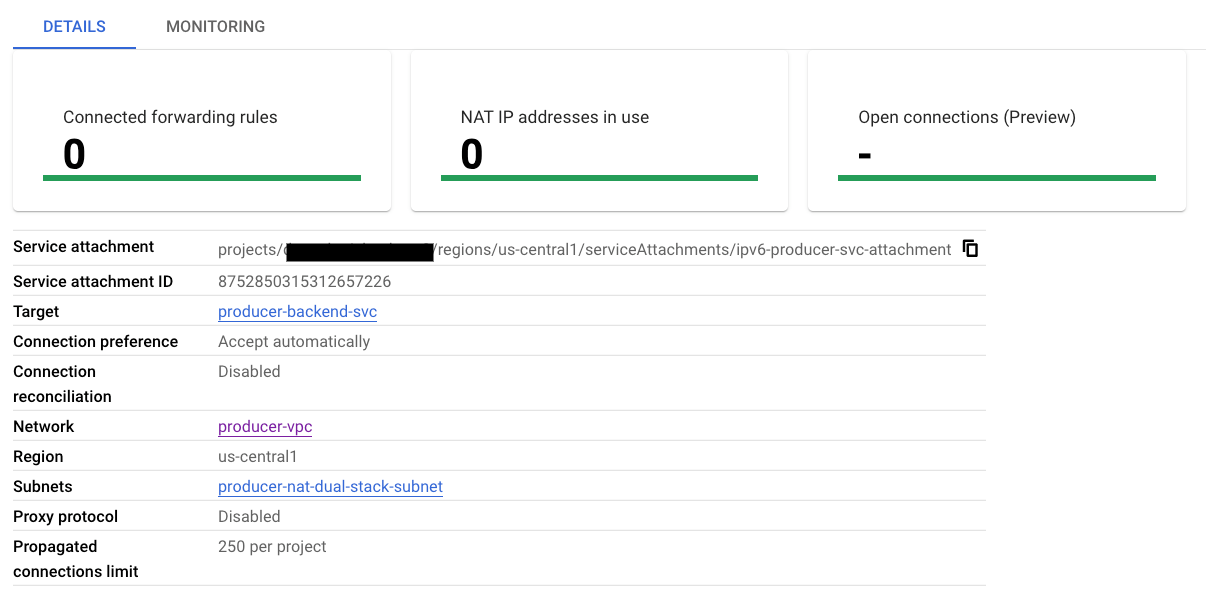The image size is (1206, 598).
Task: Click the Connected forwarding rules heading
Action: pos(170,117)
